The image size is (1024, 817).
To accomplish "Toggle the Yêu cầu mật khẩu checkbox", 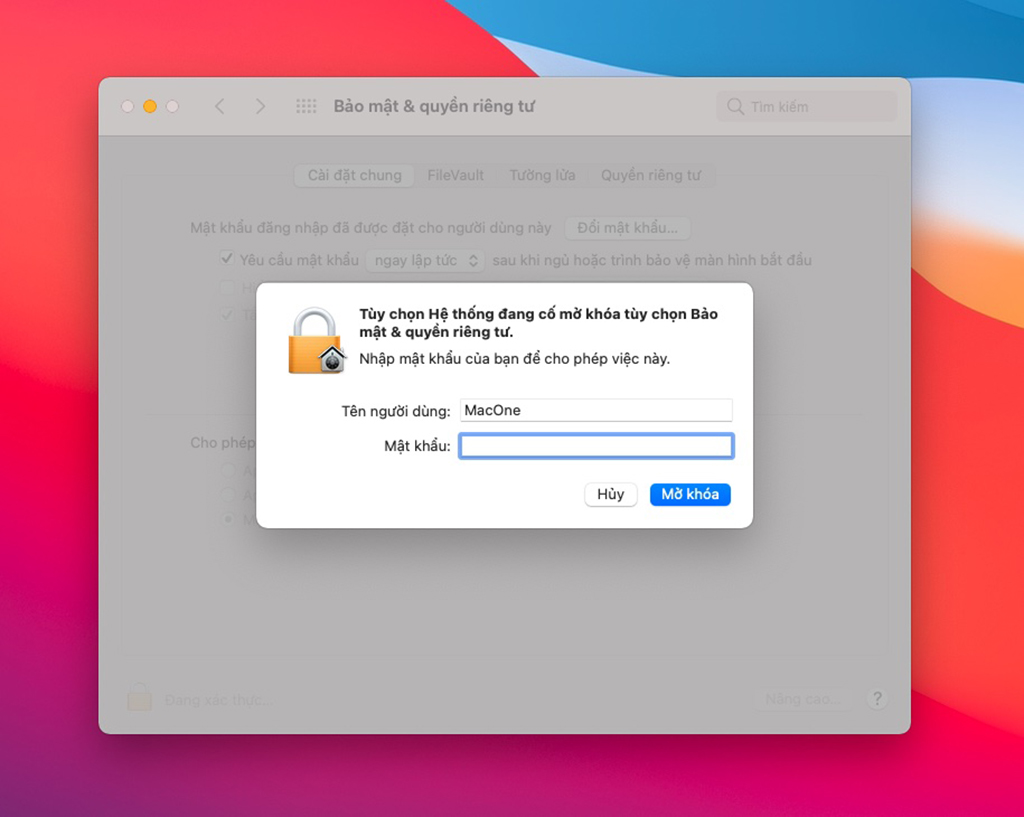I will coord(227,258).
